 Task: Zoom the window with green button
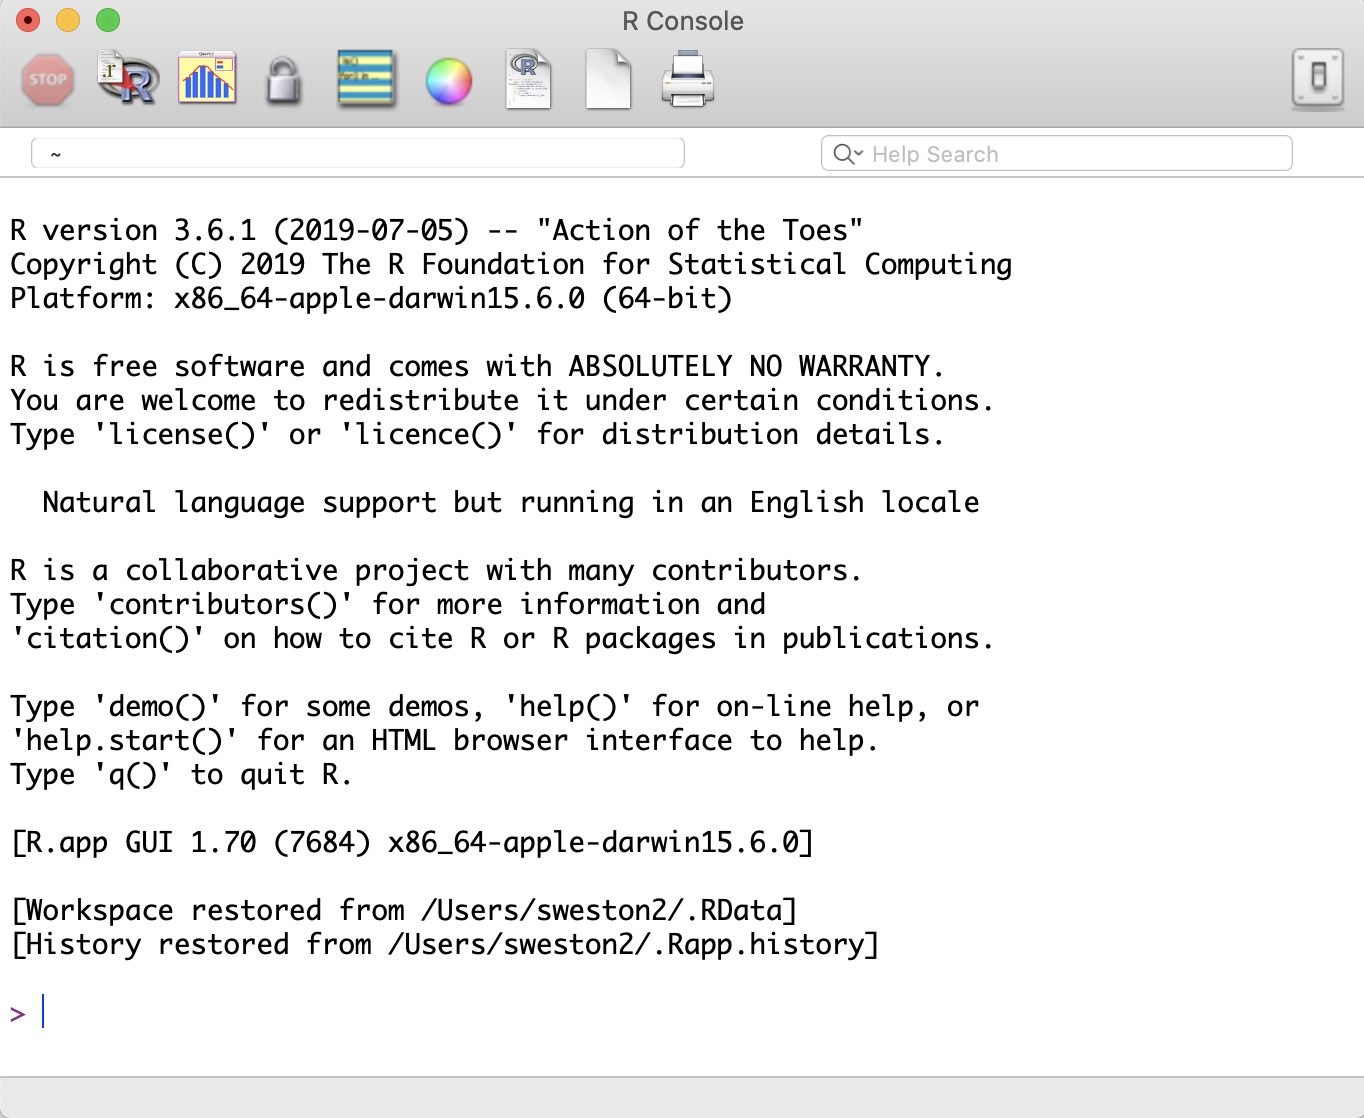click(x=108, y=20)
